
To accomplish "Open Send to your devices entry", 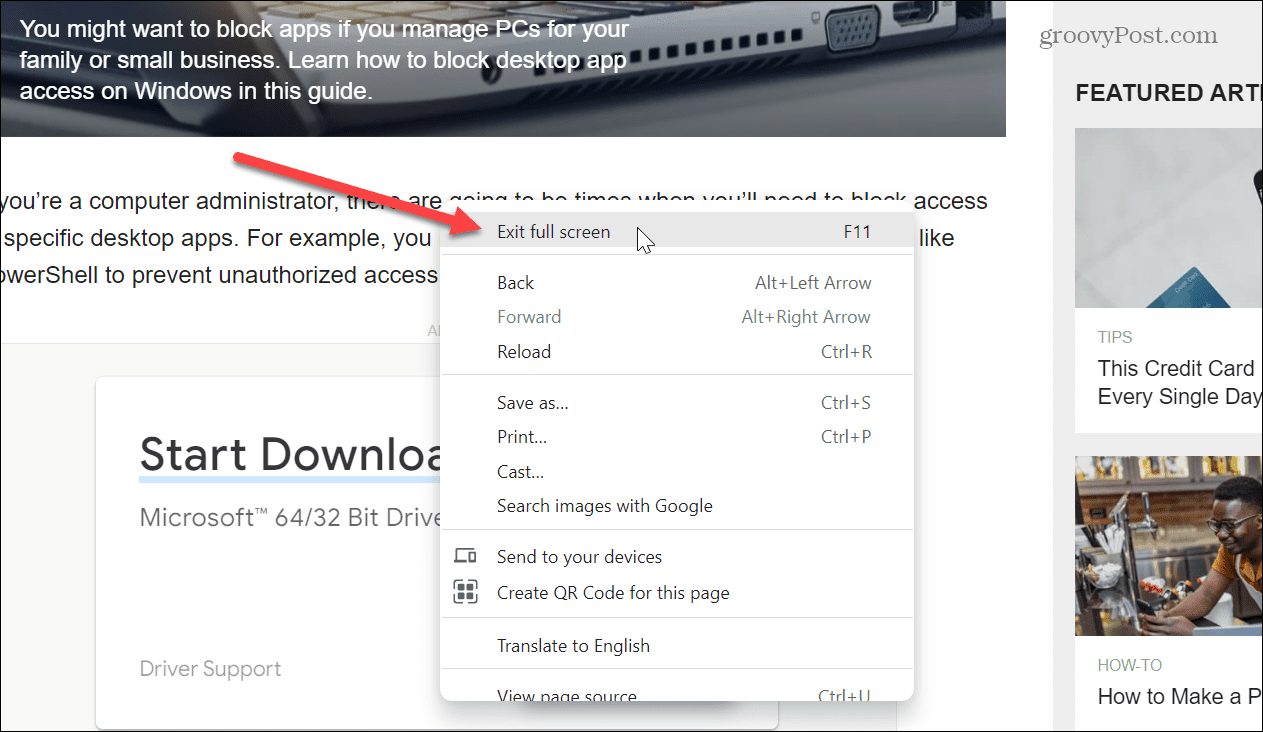I will click(x=677, y=557).
